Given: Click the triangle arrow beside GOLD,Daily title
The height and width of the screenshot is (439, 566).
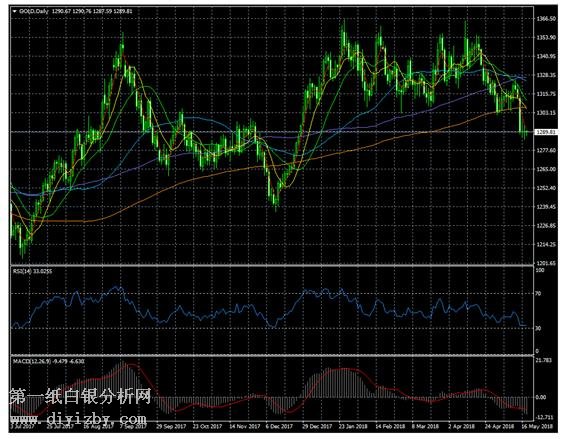Looking at the screenshot, I should pos(14,12).
